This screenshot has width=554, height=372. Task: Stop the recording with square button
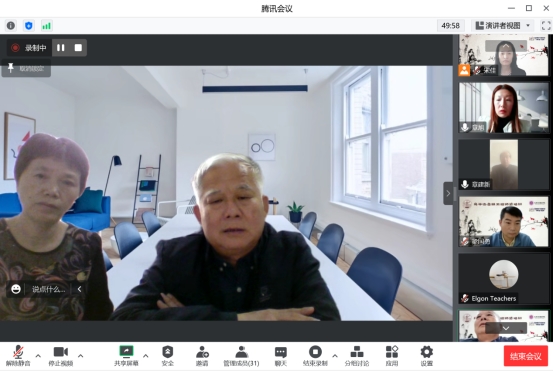coord(78,48)
